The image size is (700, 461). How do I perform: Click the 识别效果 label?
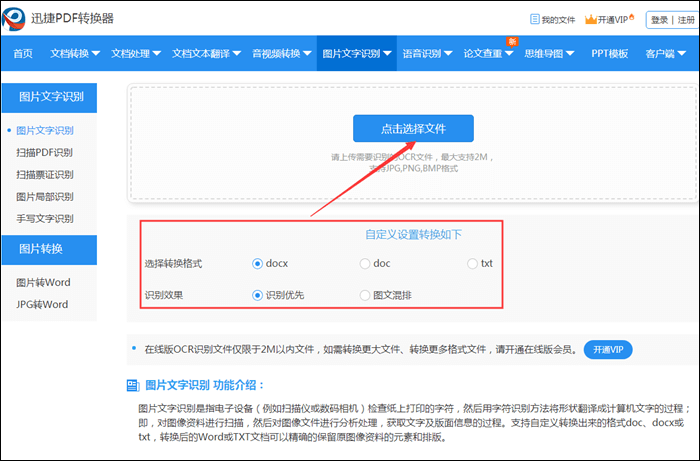click(x=164, y=295)
